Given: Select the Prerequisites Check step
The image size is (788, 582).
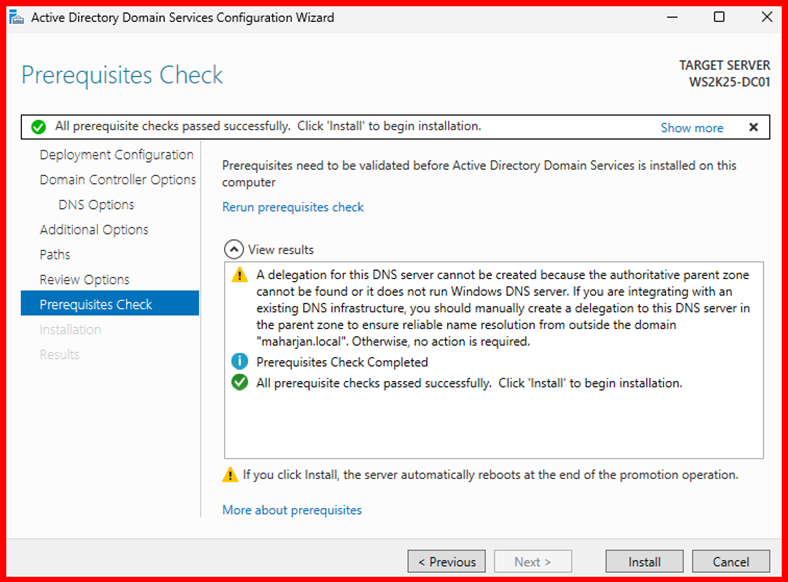Looking at the screenshot, I should [x=96, y=305].
